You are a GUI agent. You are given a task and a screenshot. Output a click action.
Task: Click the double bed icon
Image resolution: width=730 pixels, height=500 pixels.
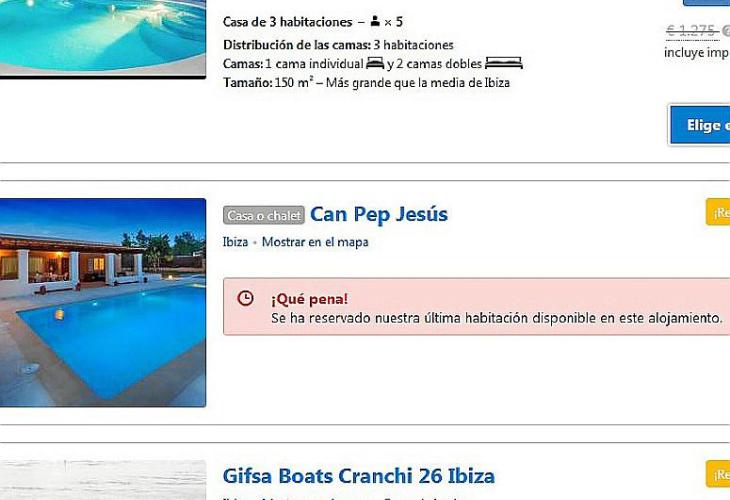point(504,63)
